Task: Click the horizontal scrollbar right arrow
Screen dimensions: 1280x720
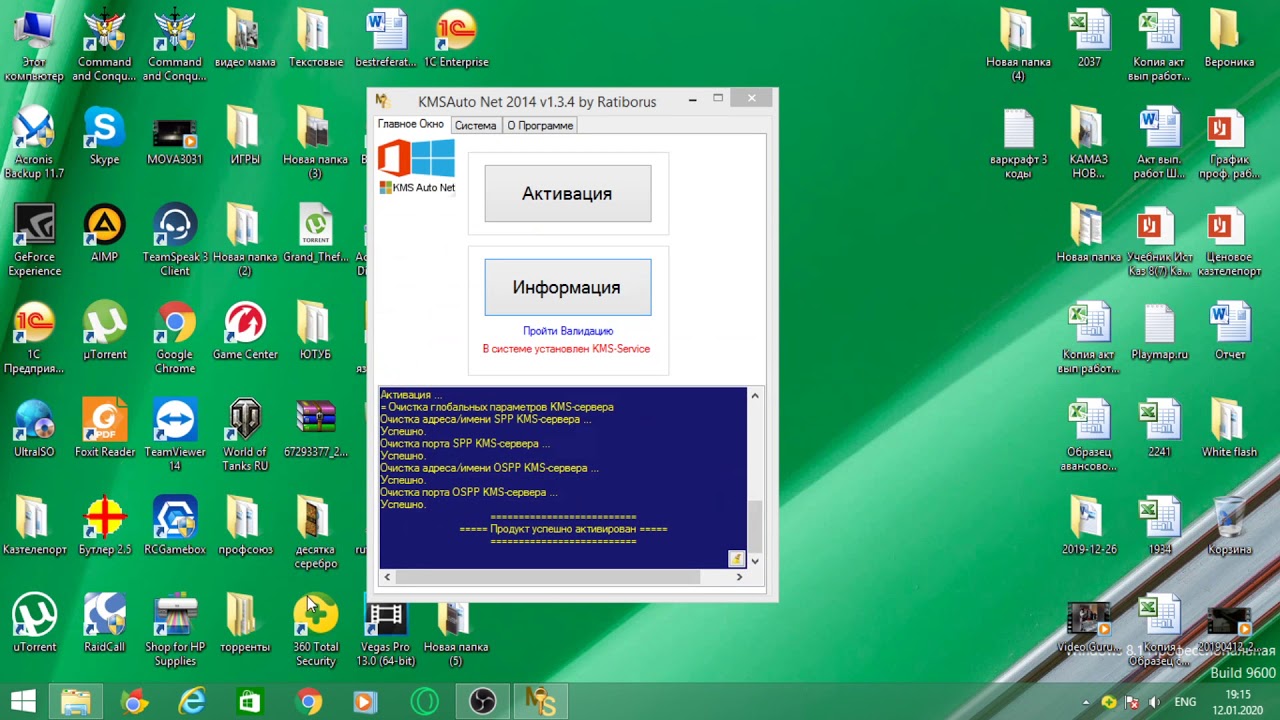Action: click(739, 577)
